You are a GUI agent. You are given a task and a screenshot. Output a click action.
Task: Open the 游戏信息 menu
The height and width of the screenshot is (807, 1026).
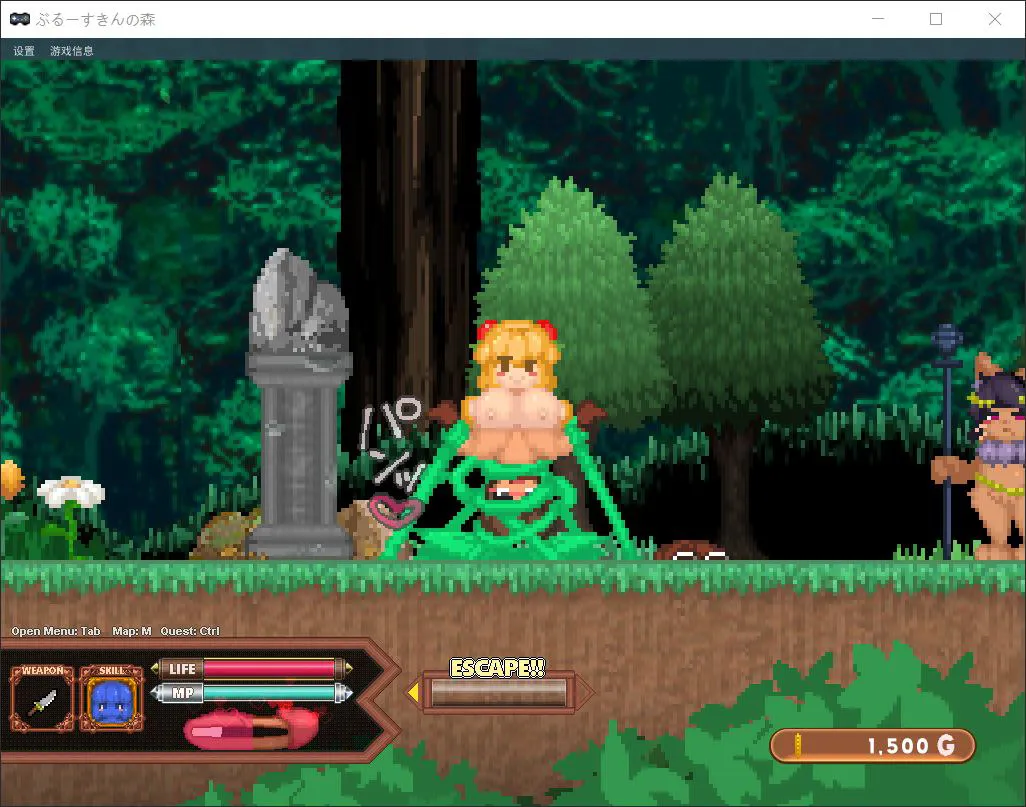(x=72, y=51)
